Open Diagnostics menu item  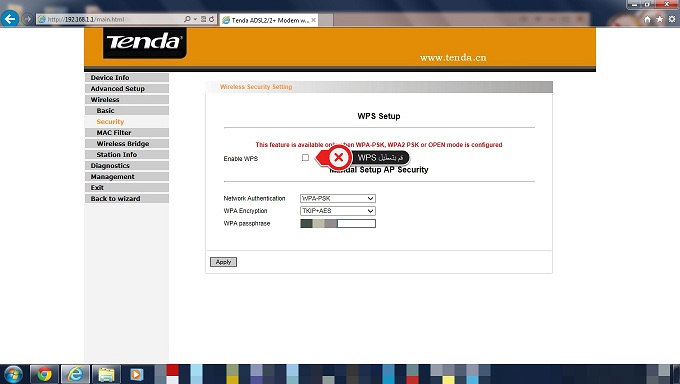[127, 165]
